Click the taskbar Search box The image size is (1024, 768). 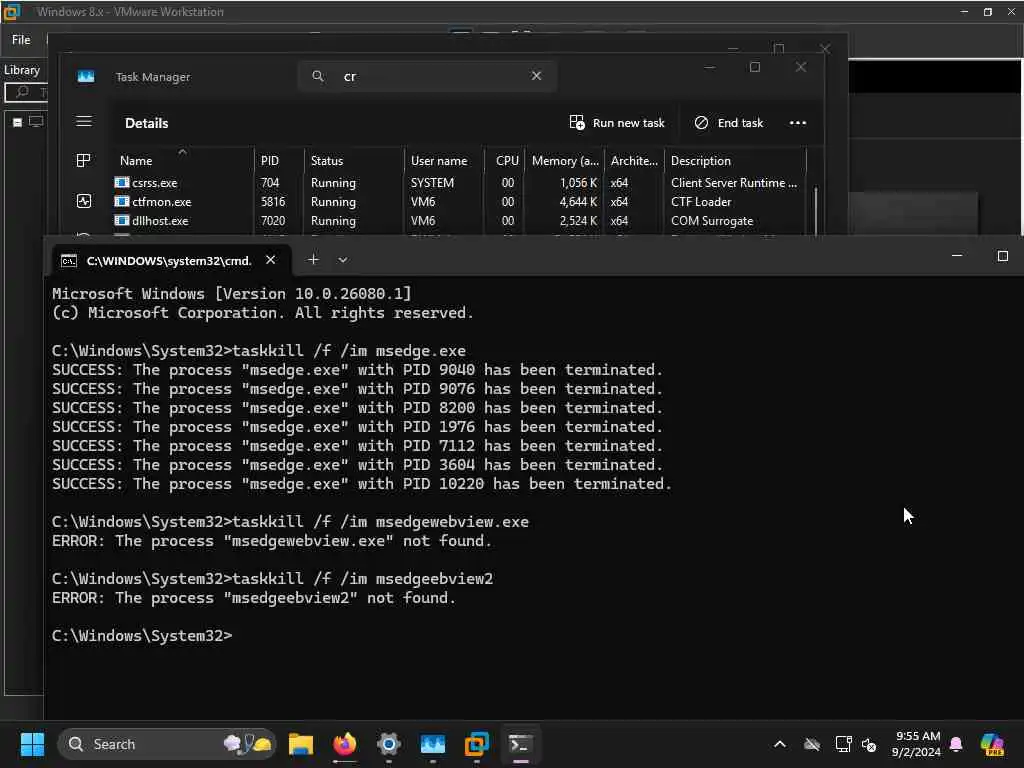point(167,744)
